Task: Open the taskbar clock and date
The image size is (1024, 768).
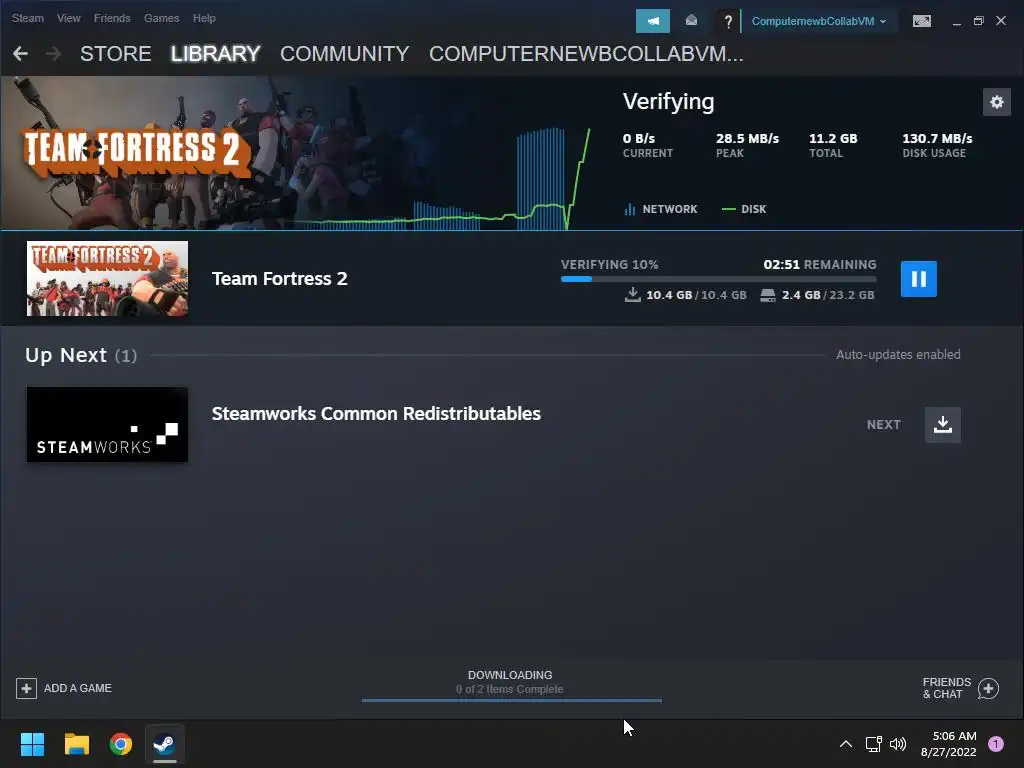Action: point(948,744)
